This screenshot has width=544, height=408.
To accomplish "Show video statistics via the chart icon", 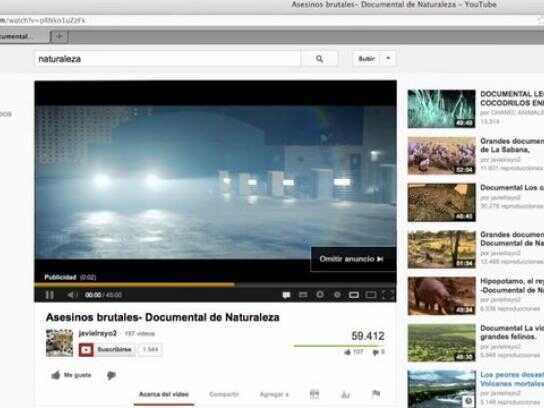I will (x=346, y=394).
